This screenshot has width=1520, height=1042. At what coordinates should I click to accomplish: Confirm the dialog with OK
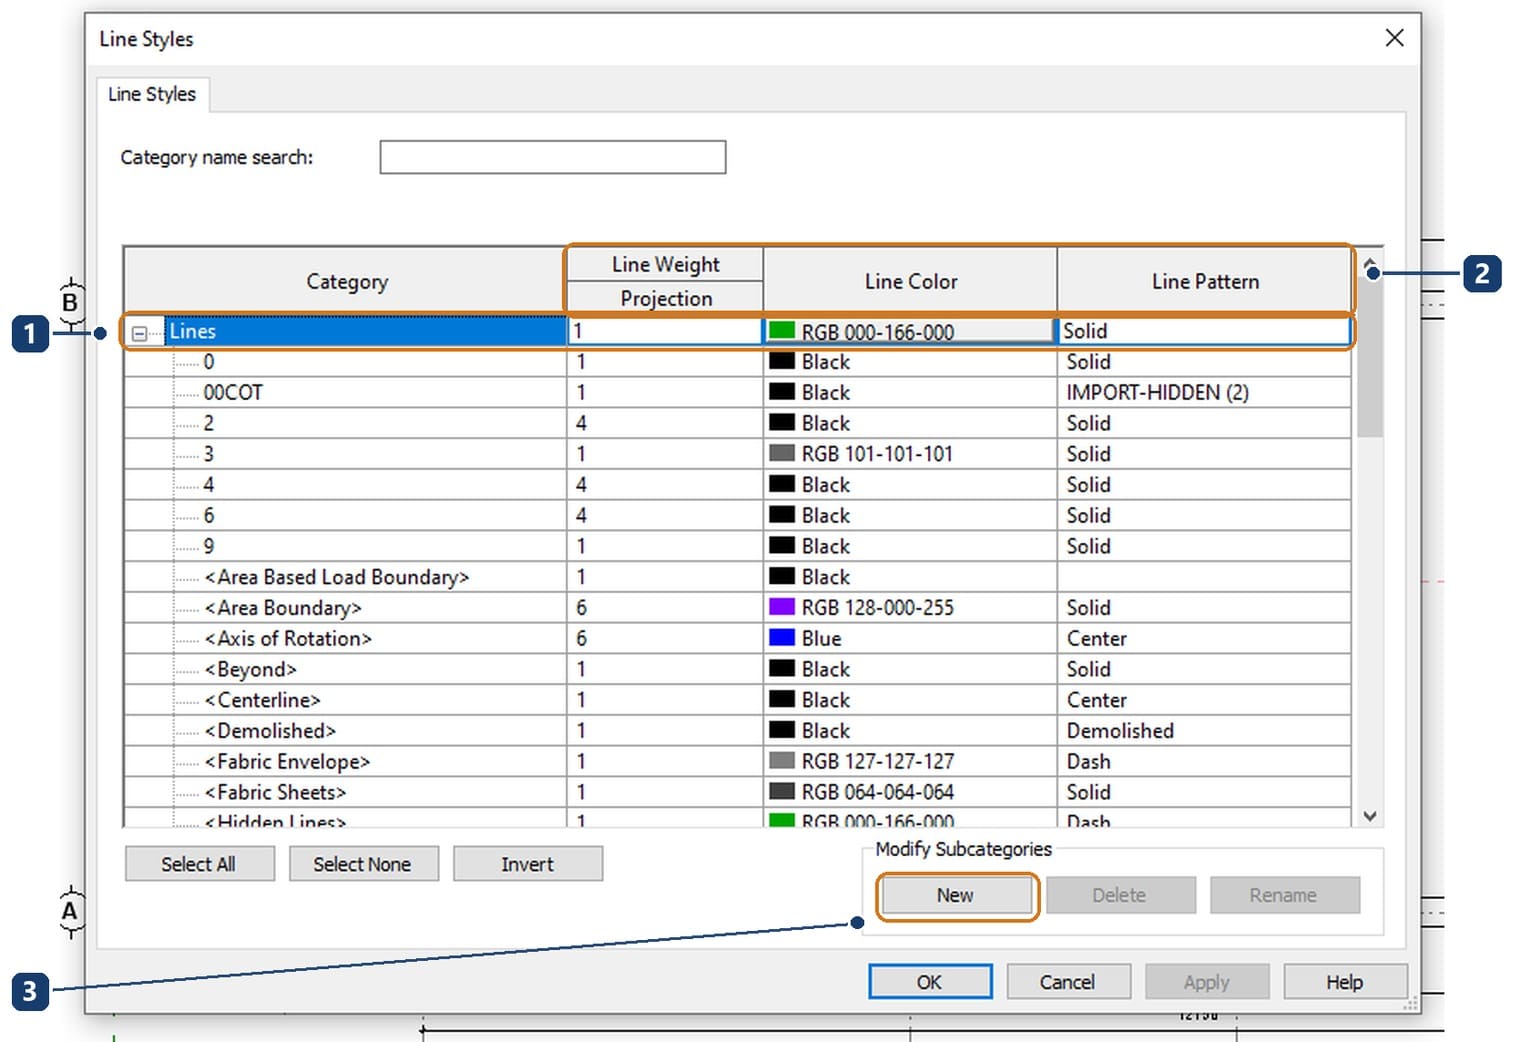pos(930,982)
